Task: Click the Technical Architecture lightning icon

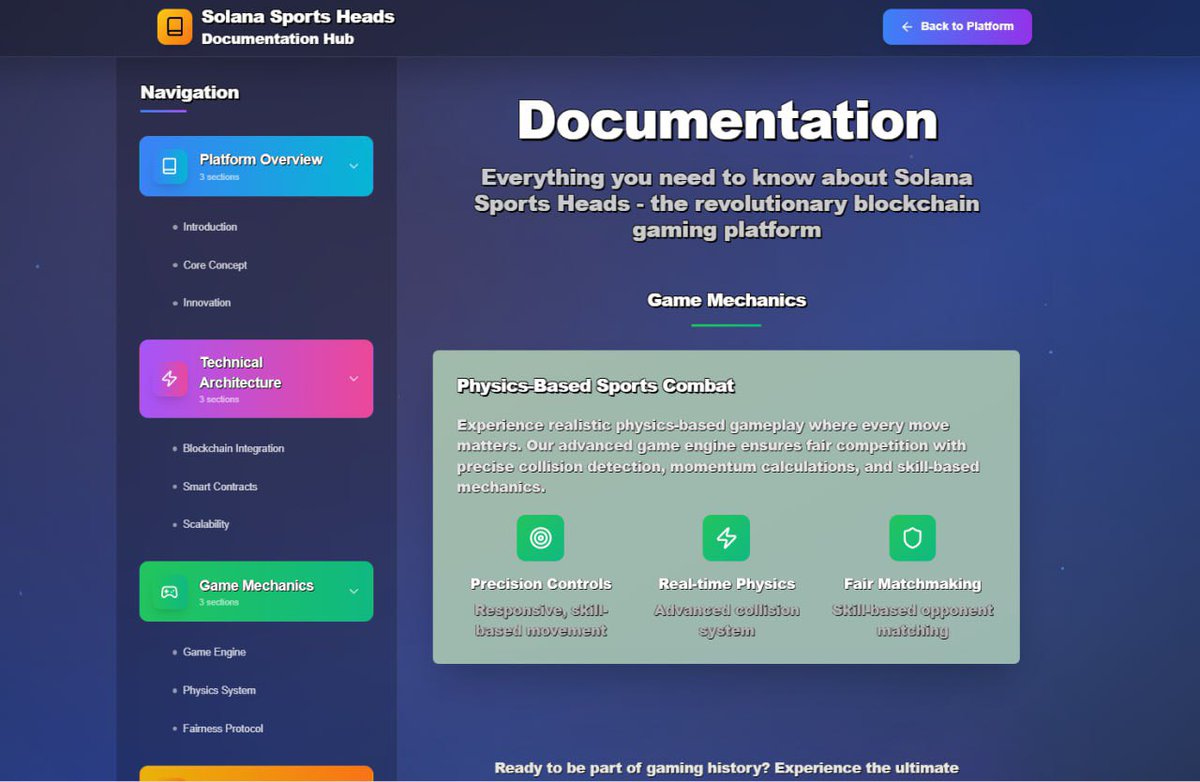Action: (x=169, y=379)
